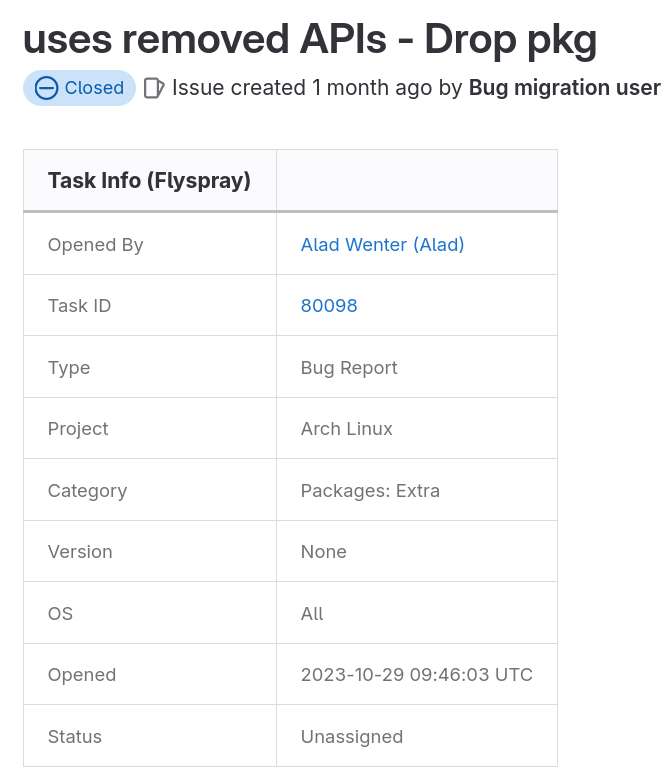
Task: Open the 'Bug migration user' author profile
Action: 564,88
